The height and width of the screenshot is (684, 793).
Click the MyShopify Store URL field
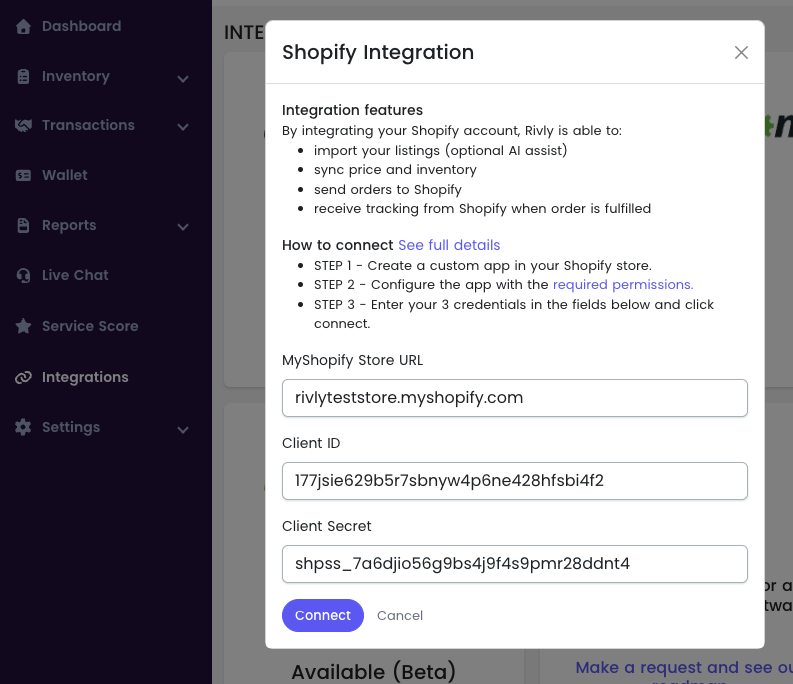pyautogui.click(x=514, y=397)
